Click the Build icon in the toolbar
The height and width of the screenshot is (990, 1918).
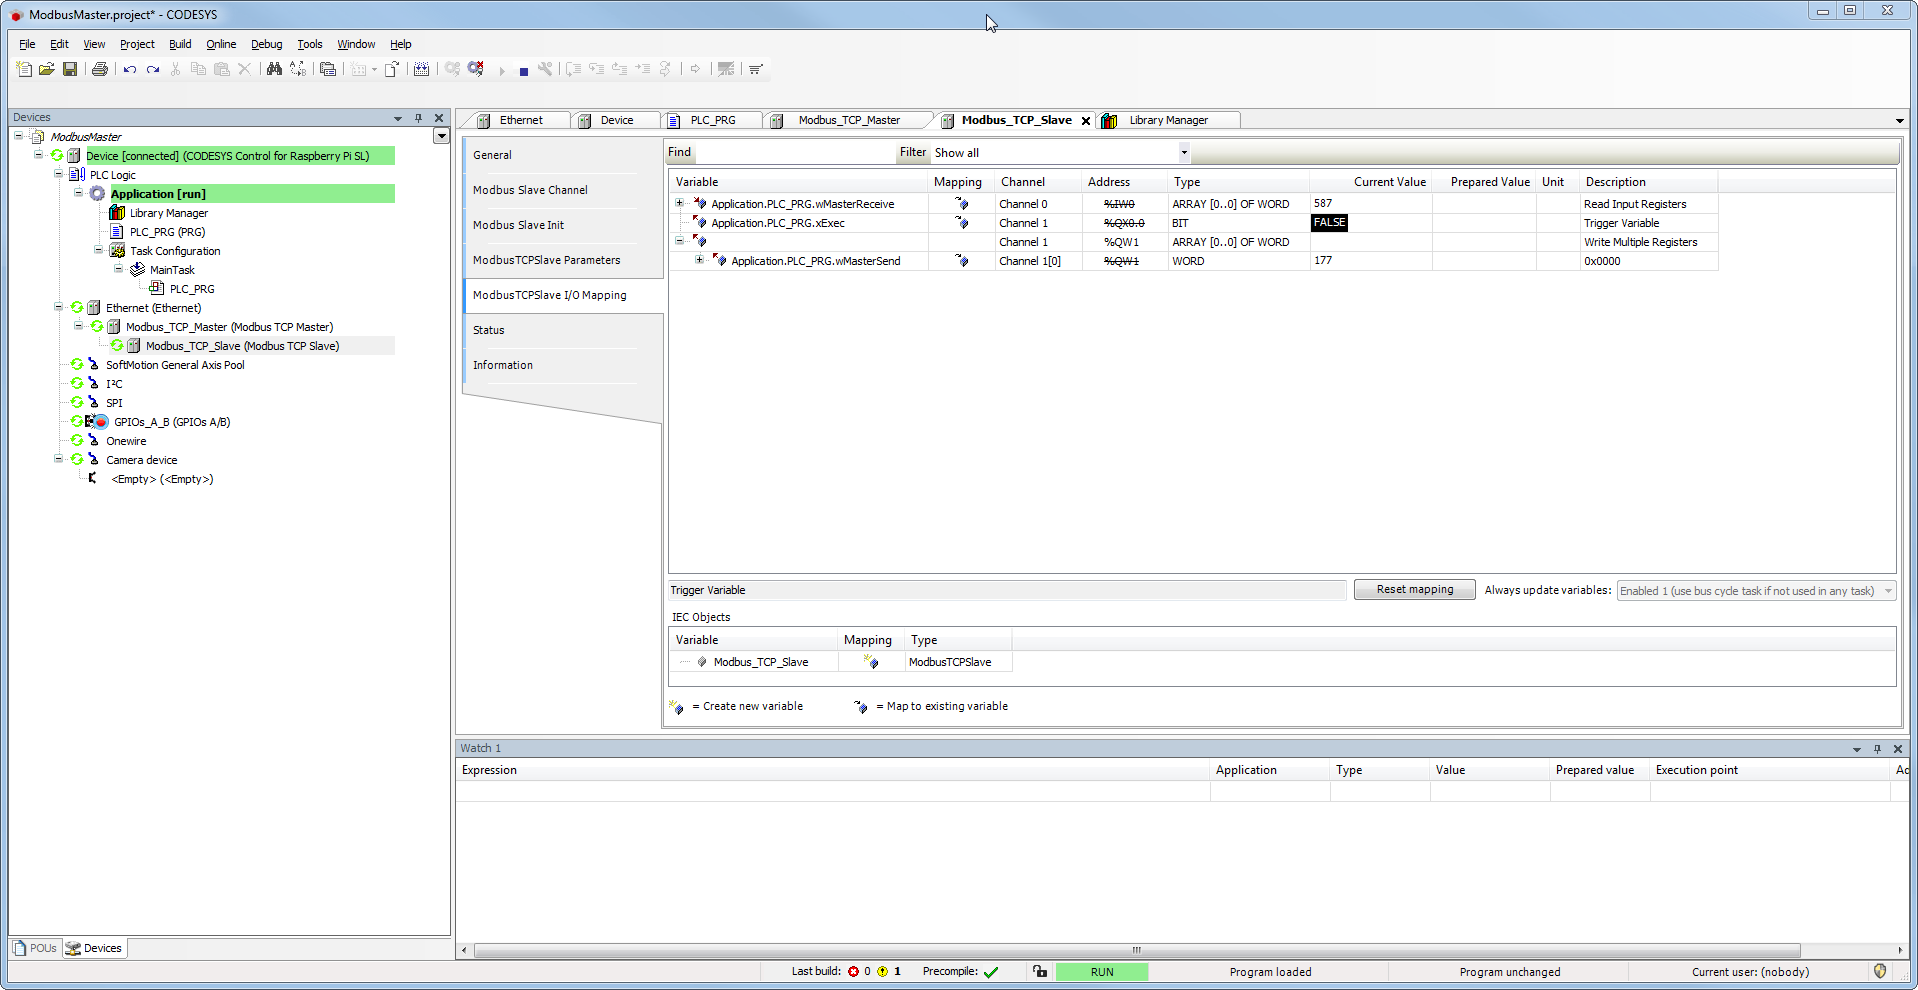422,69
